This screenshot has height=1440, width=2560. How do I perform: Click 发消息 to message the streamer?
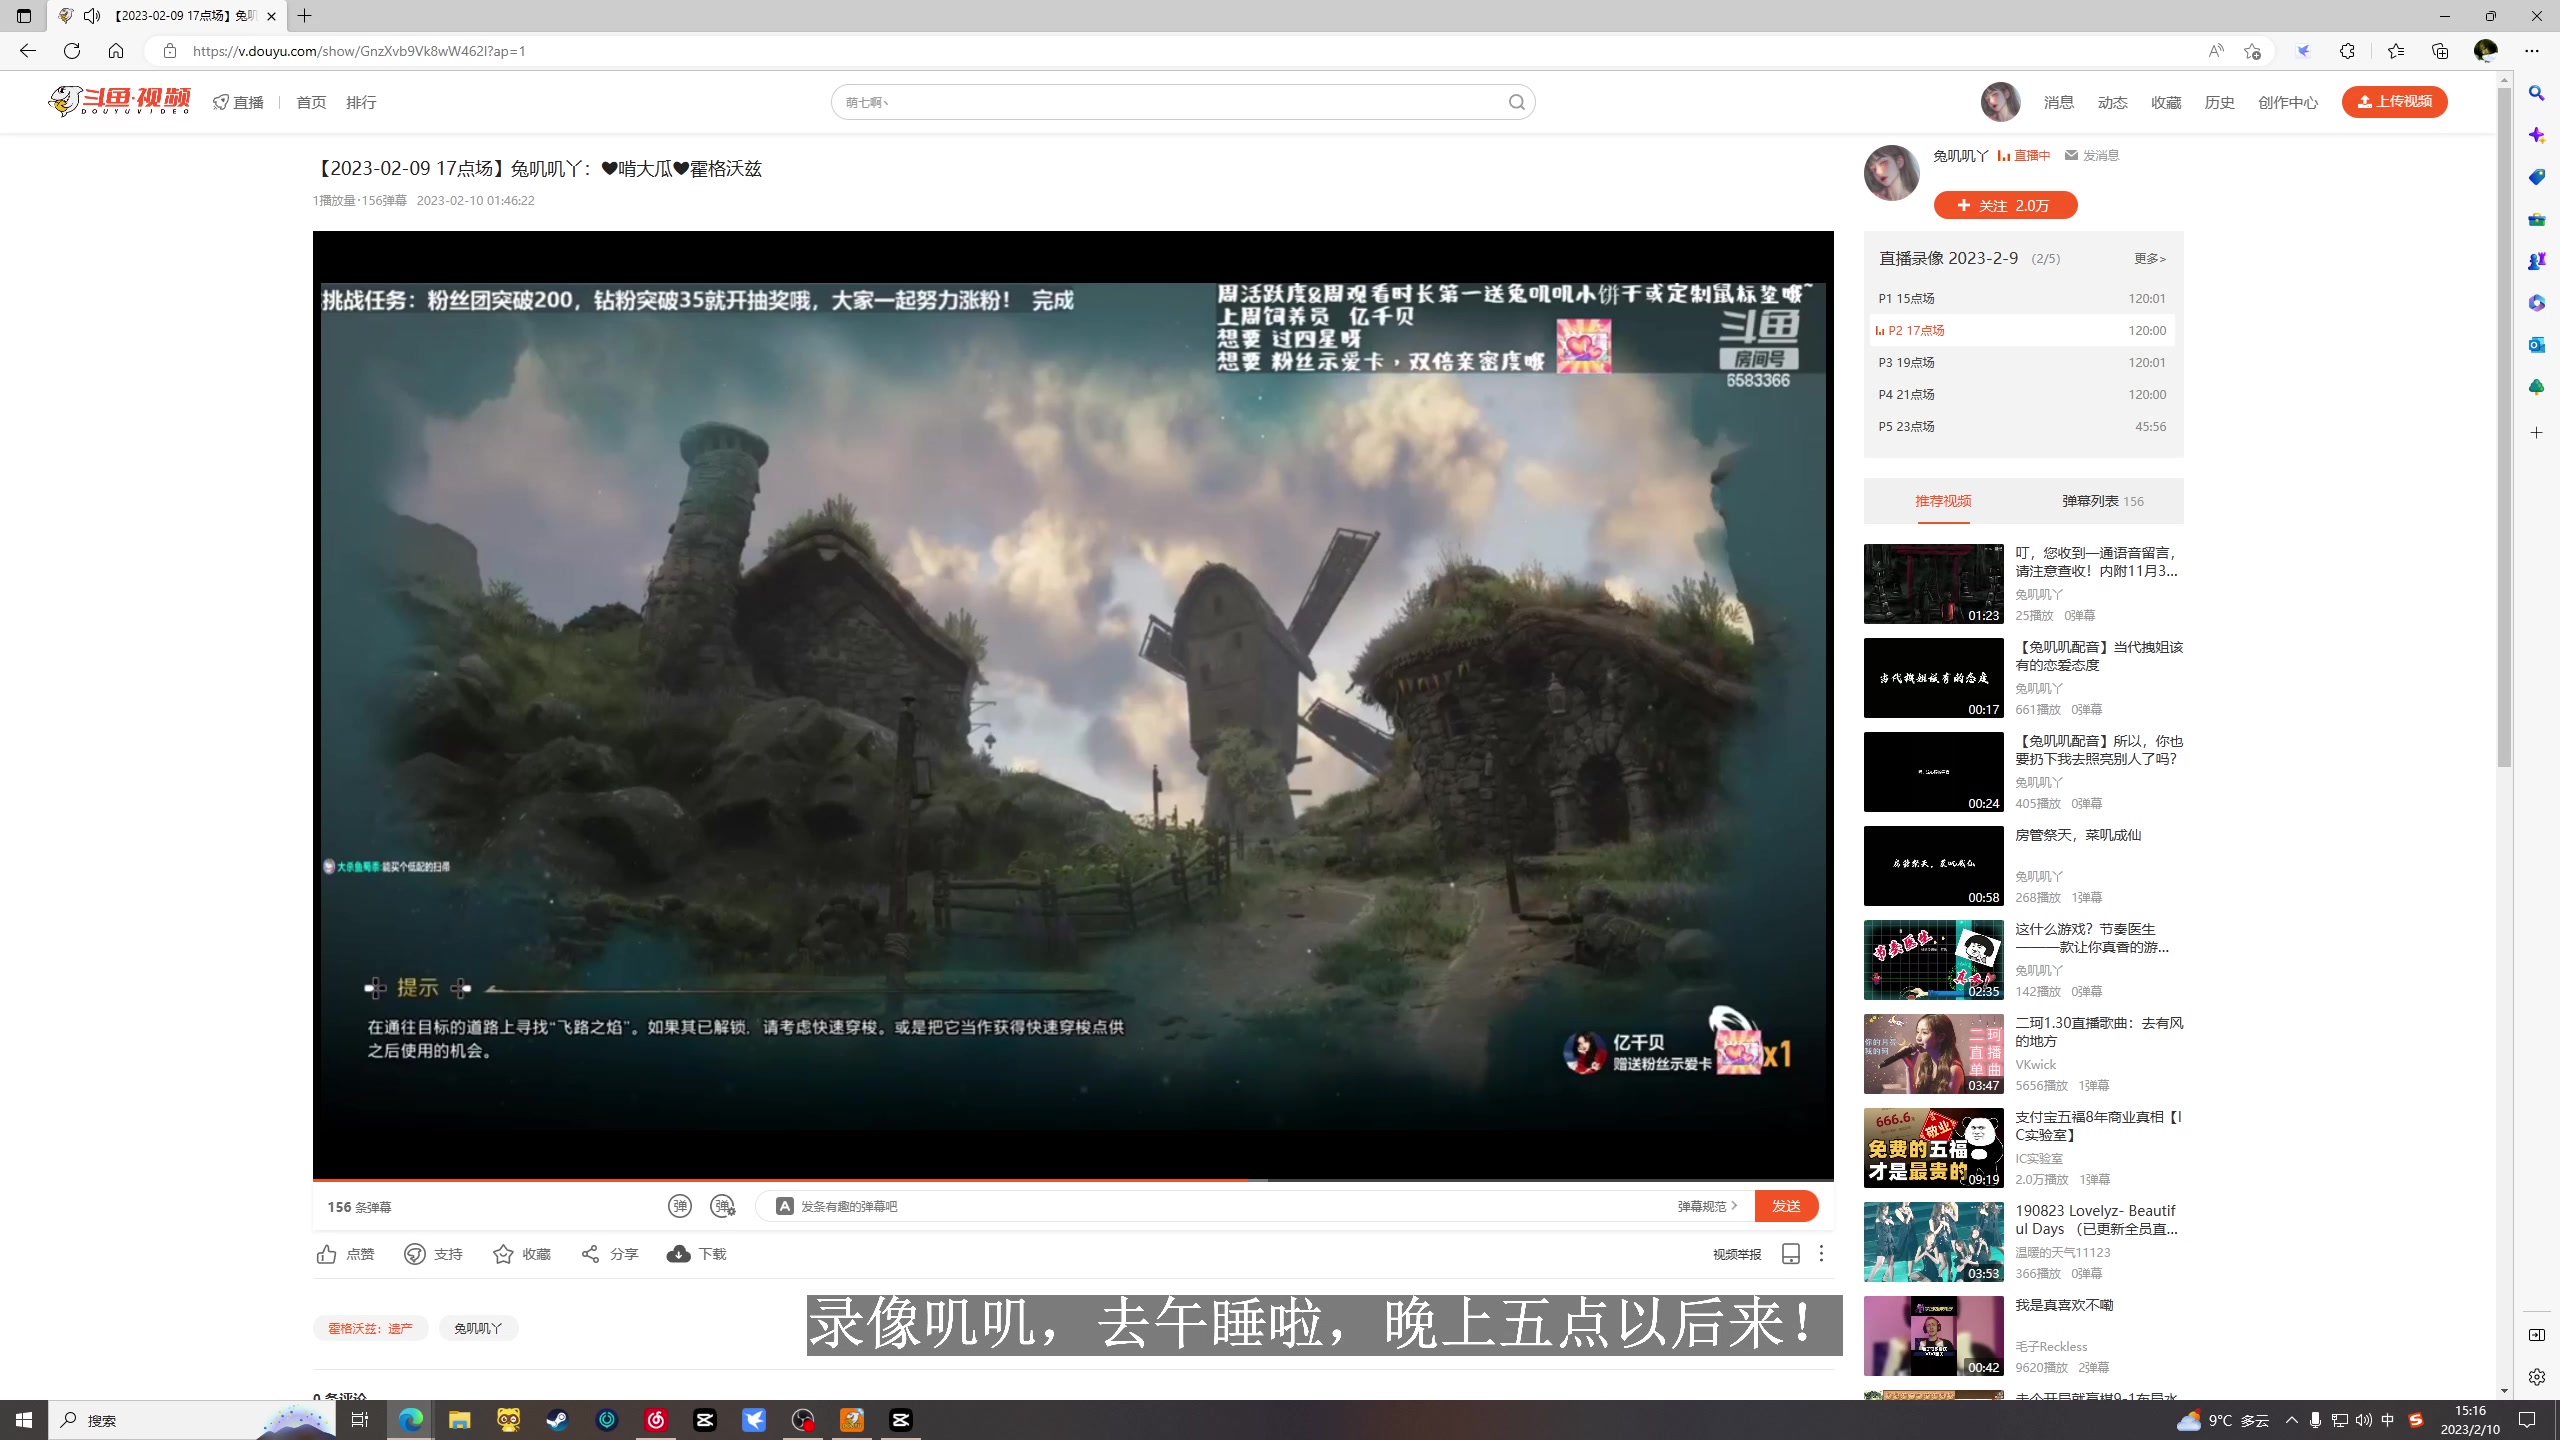click(x=2091, y=155)
